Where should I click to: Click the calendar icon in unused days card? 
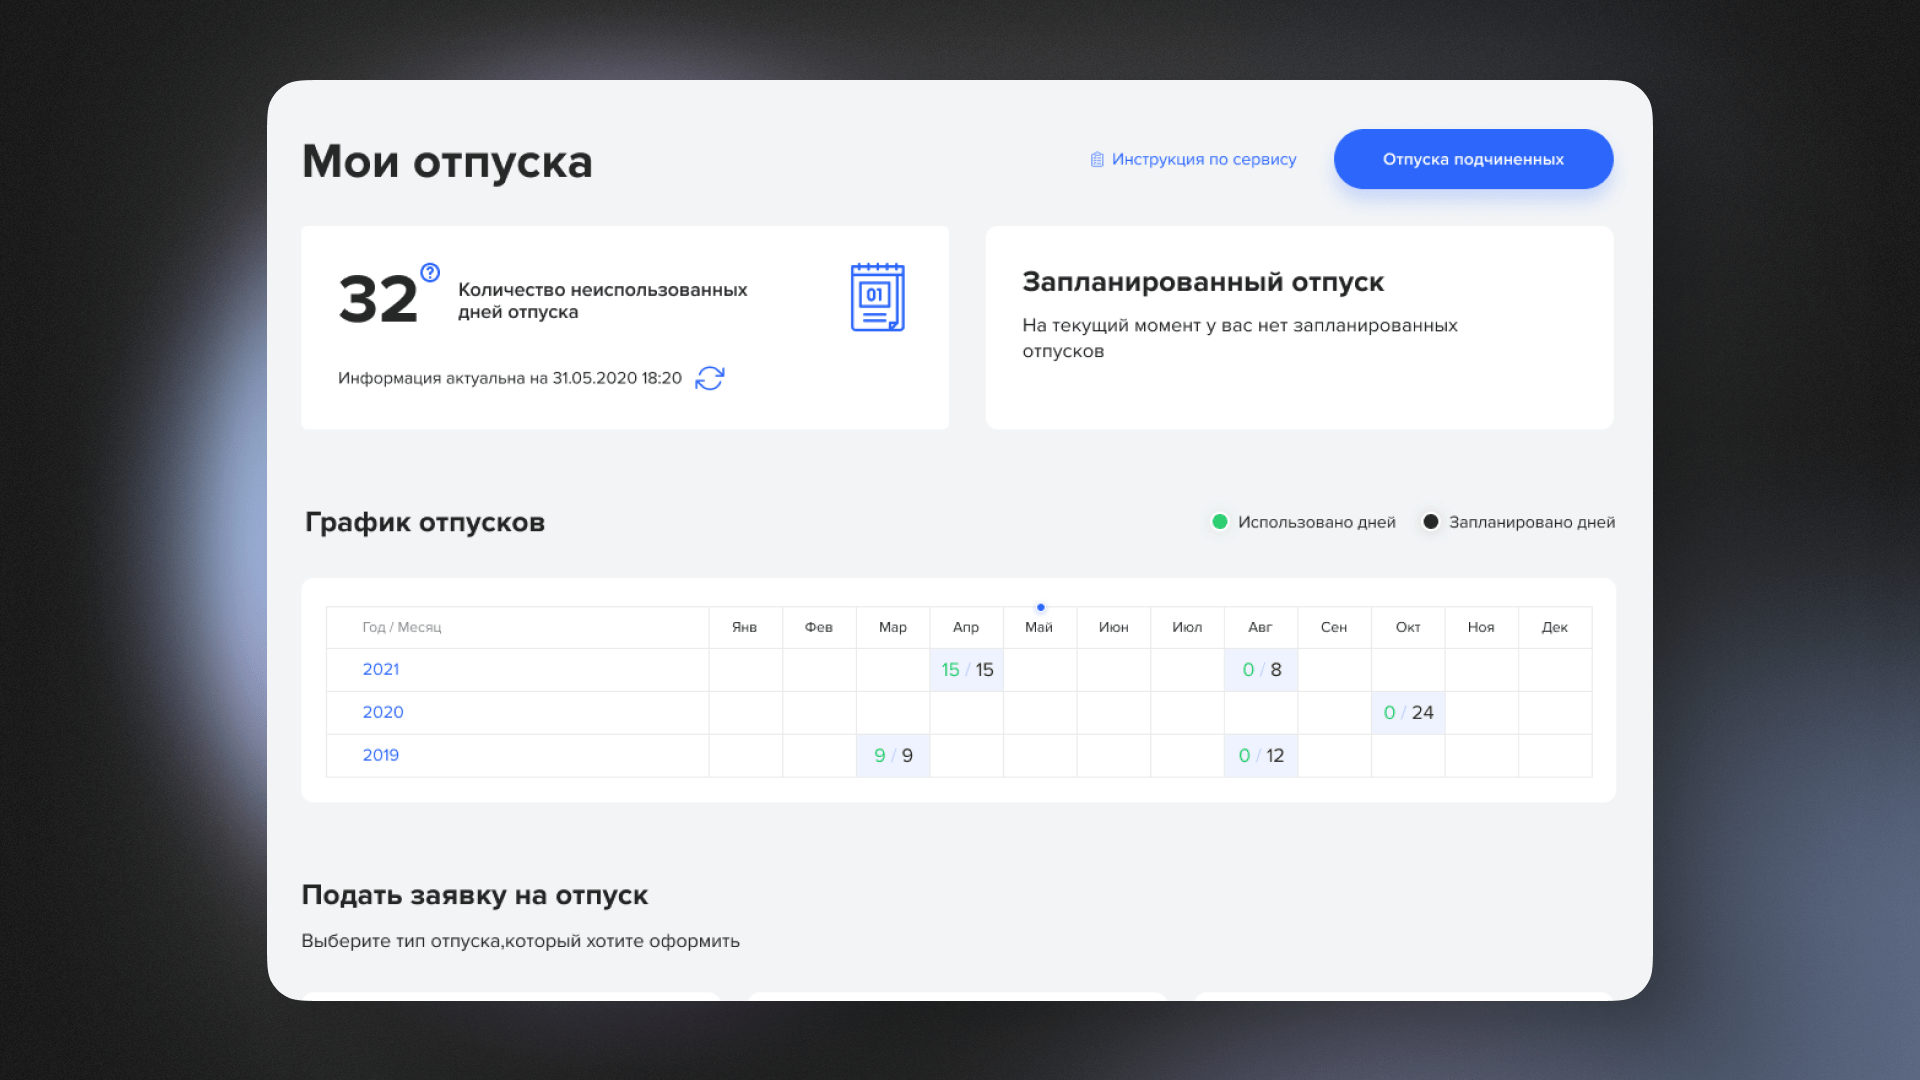(x=877, y=297)
